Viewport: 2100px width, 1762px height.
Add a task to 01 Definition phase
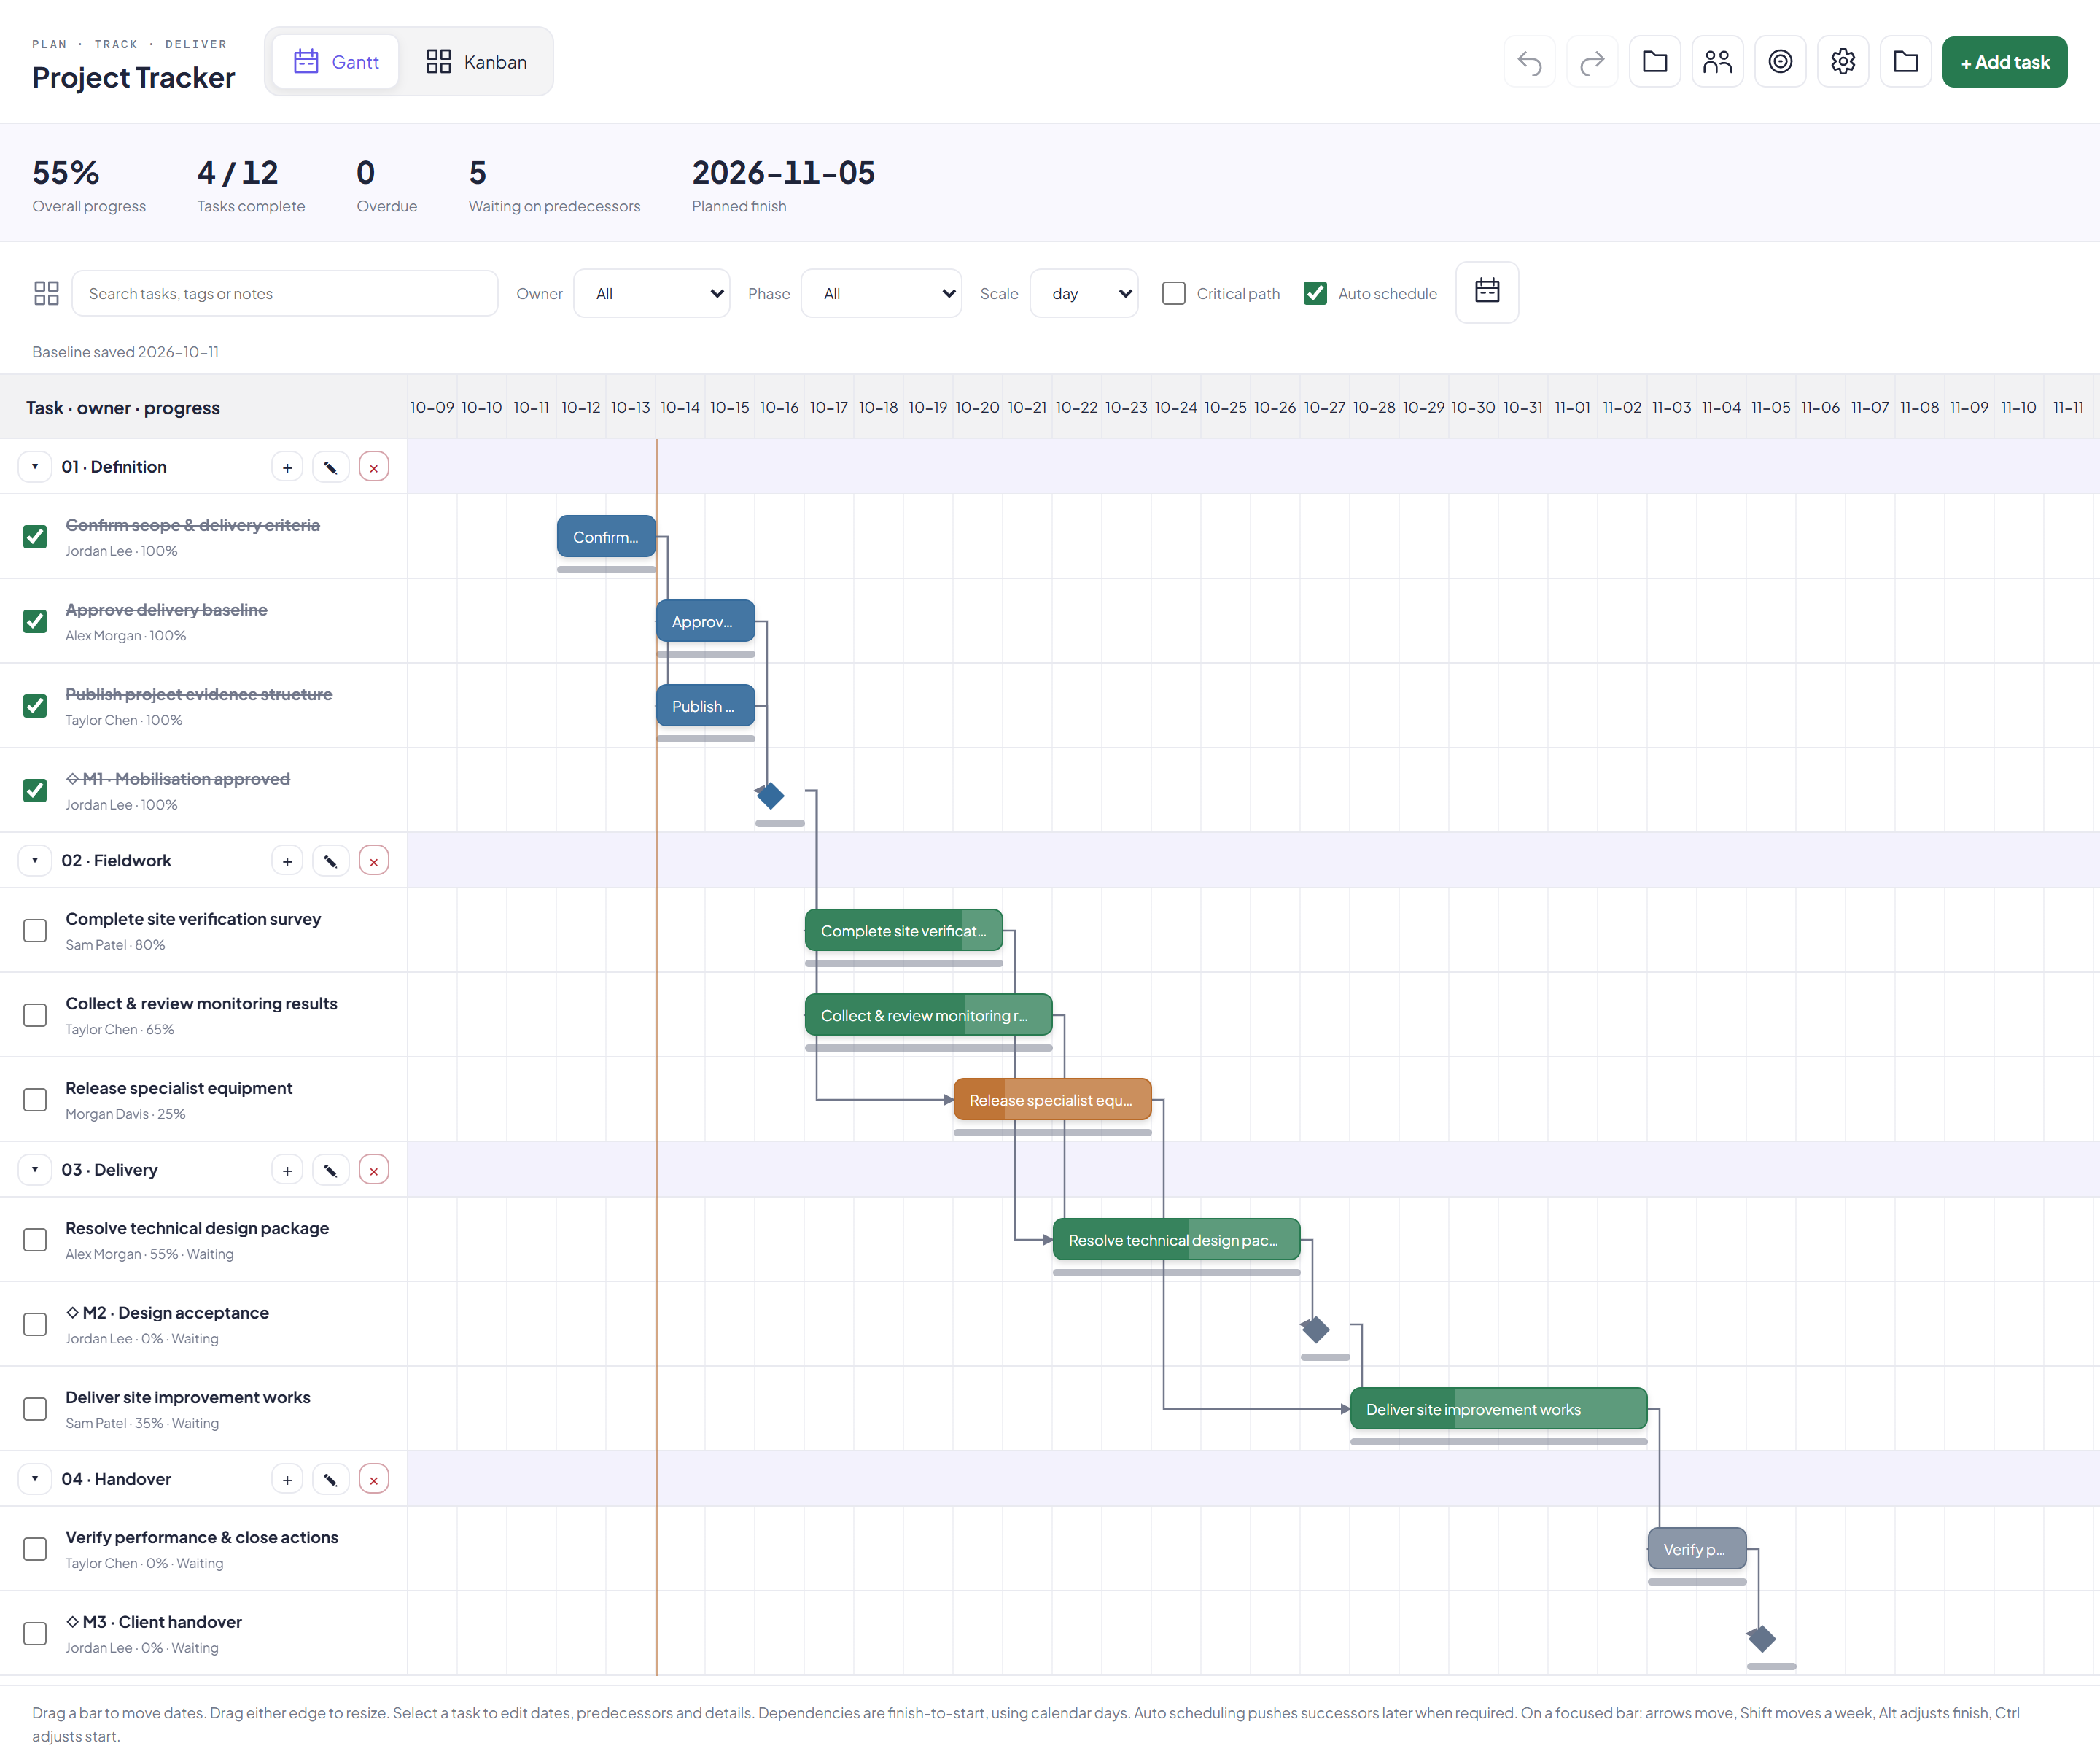click(x=287, y=467)
